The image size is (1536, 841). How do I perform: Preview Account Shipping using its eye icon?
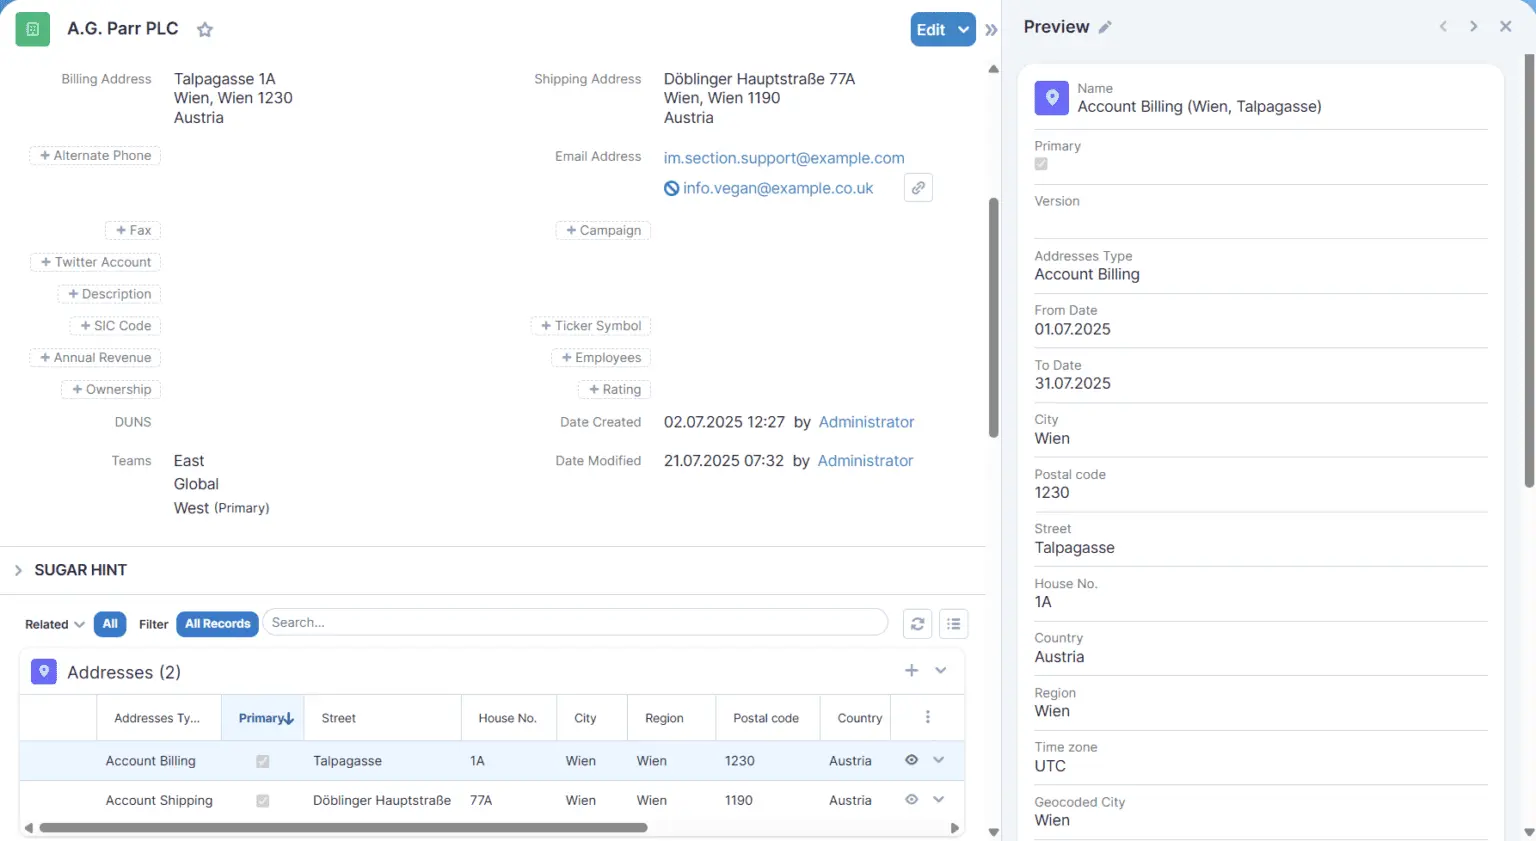tap(910, 799)
